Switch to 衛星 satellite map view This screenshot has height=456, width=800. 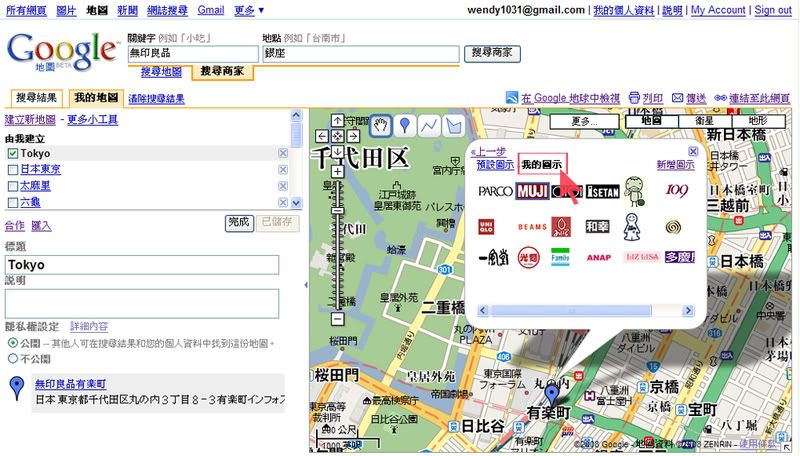703,120
